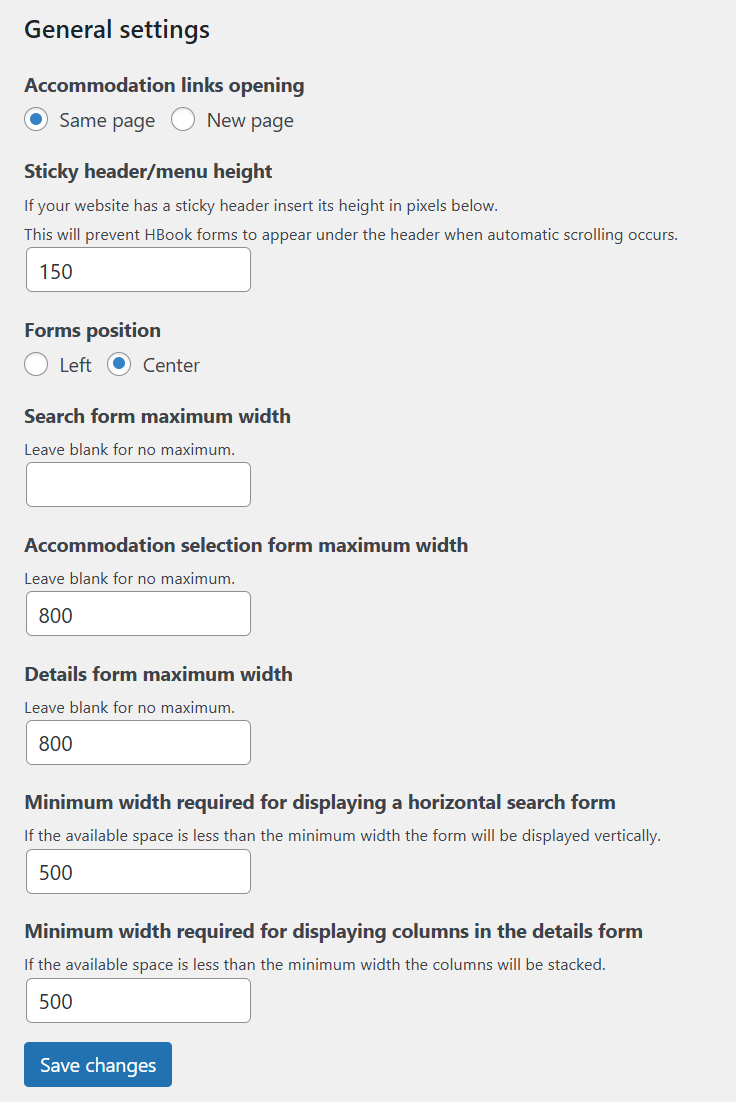
Task: Click the "Accommodation selection form maximum width" label
Action: 246,546
